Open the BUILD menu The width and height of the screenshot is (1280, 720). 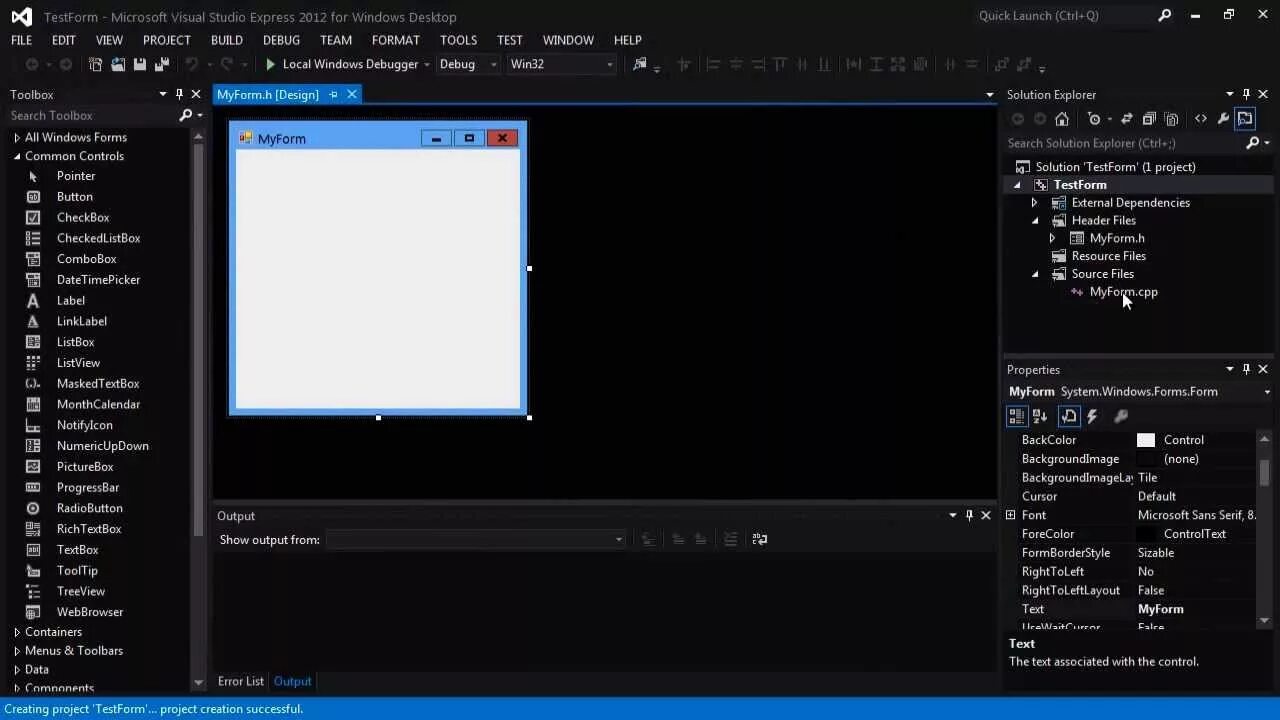tap(227, 40)
